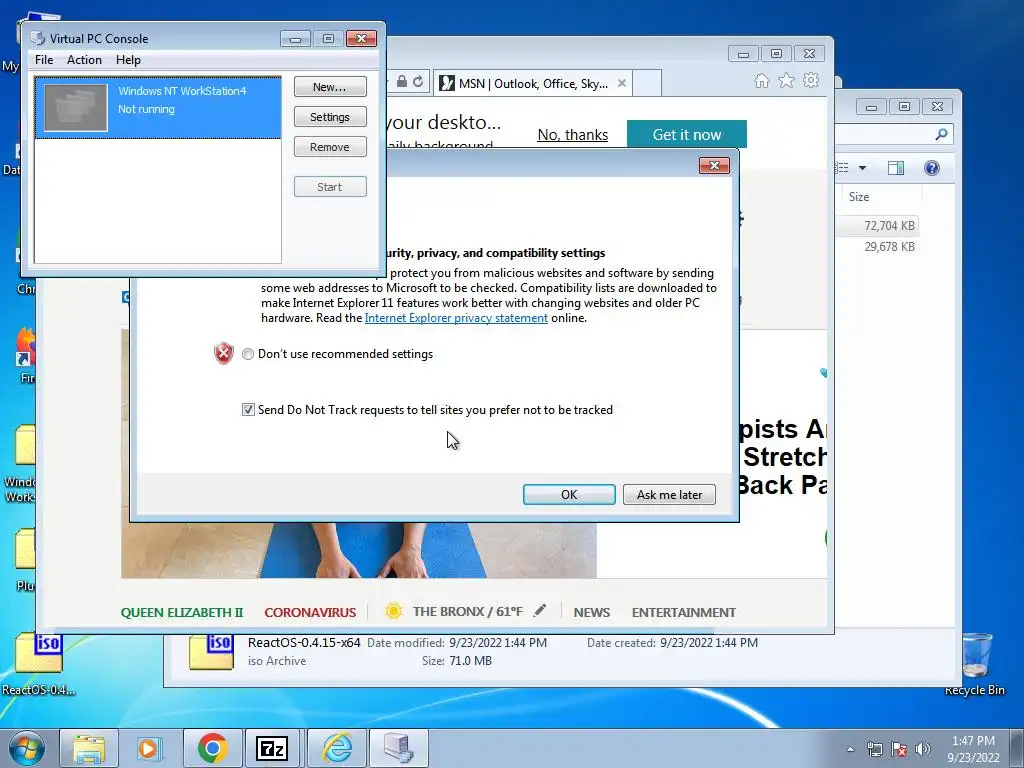Select Don't use recommended settings radio button

pyautogui.click(x=248, y=354)
